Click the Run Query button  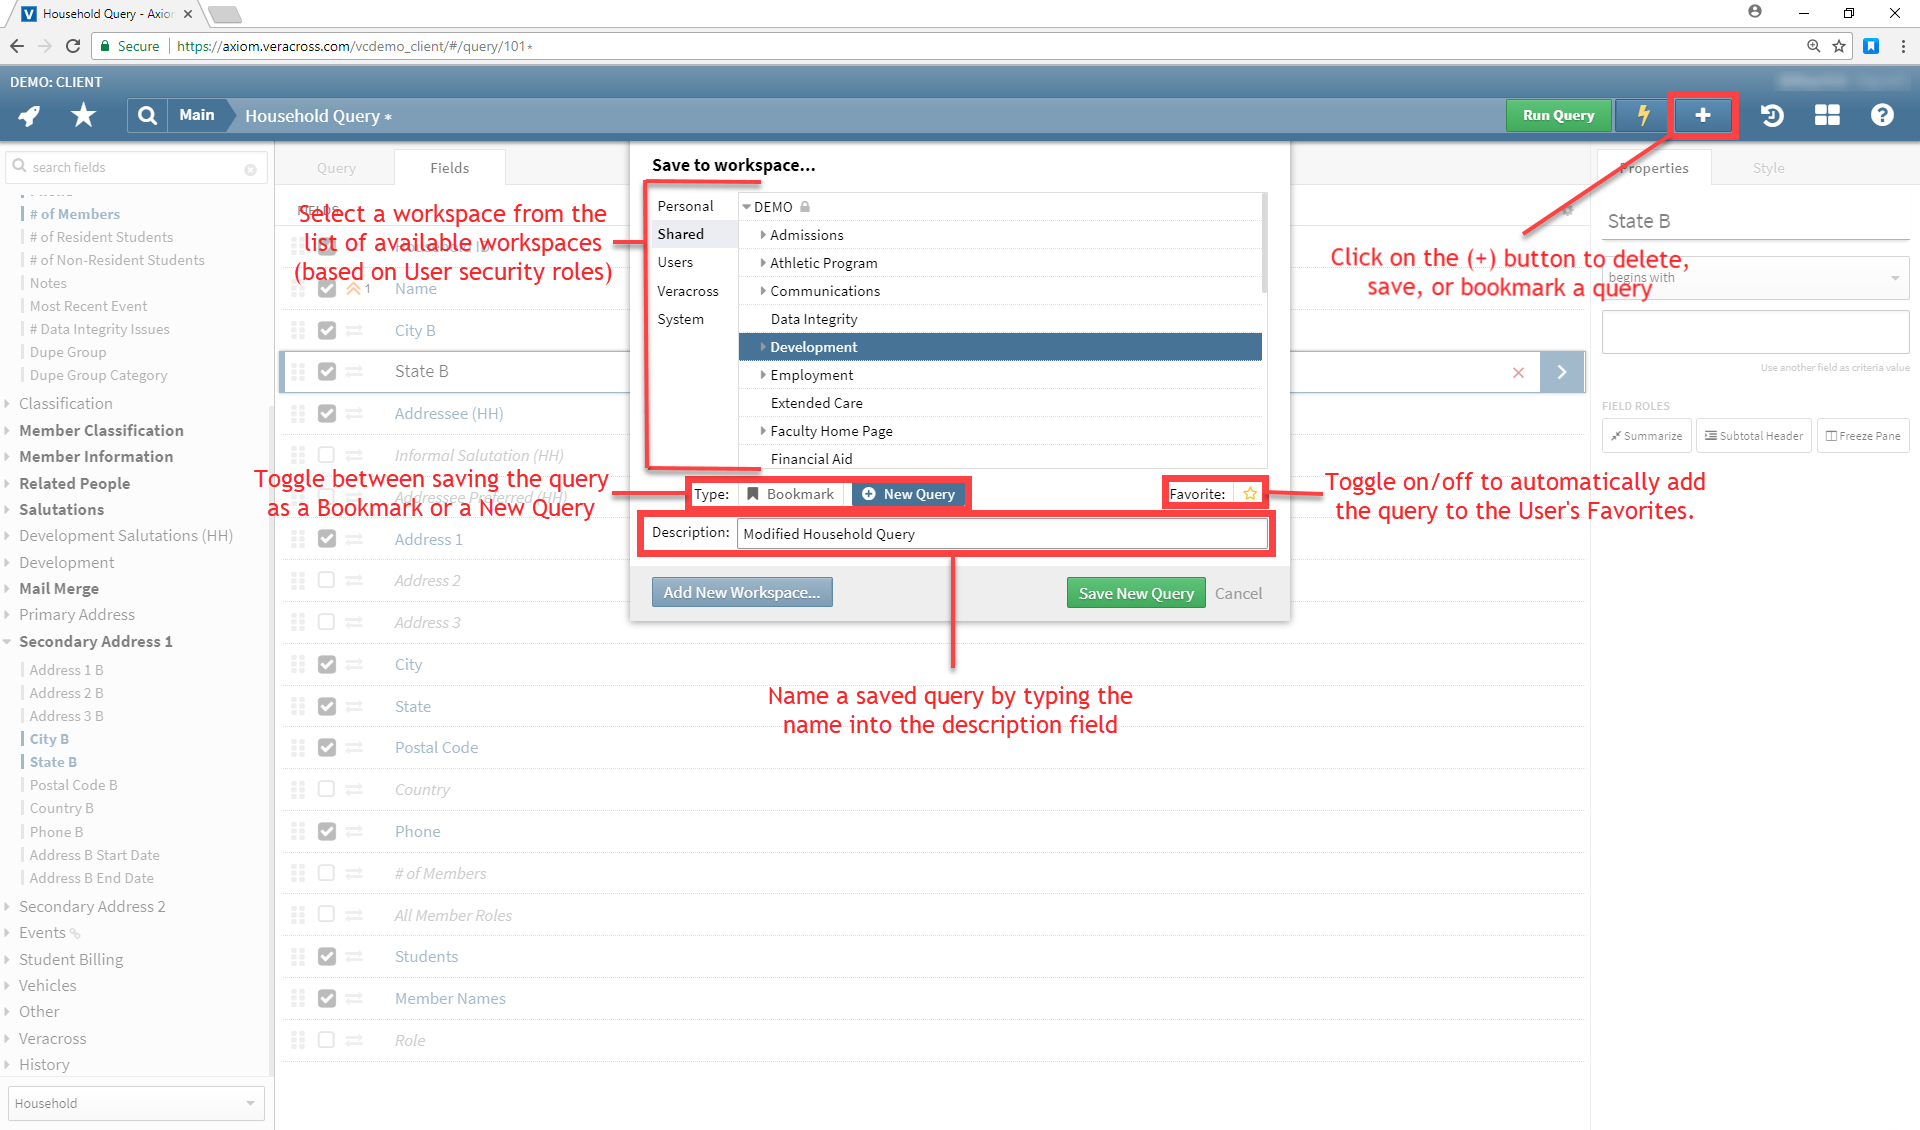click(1559, 116)
